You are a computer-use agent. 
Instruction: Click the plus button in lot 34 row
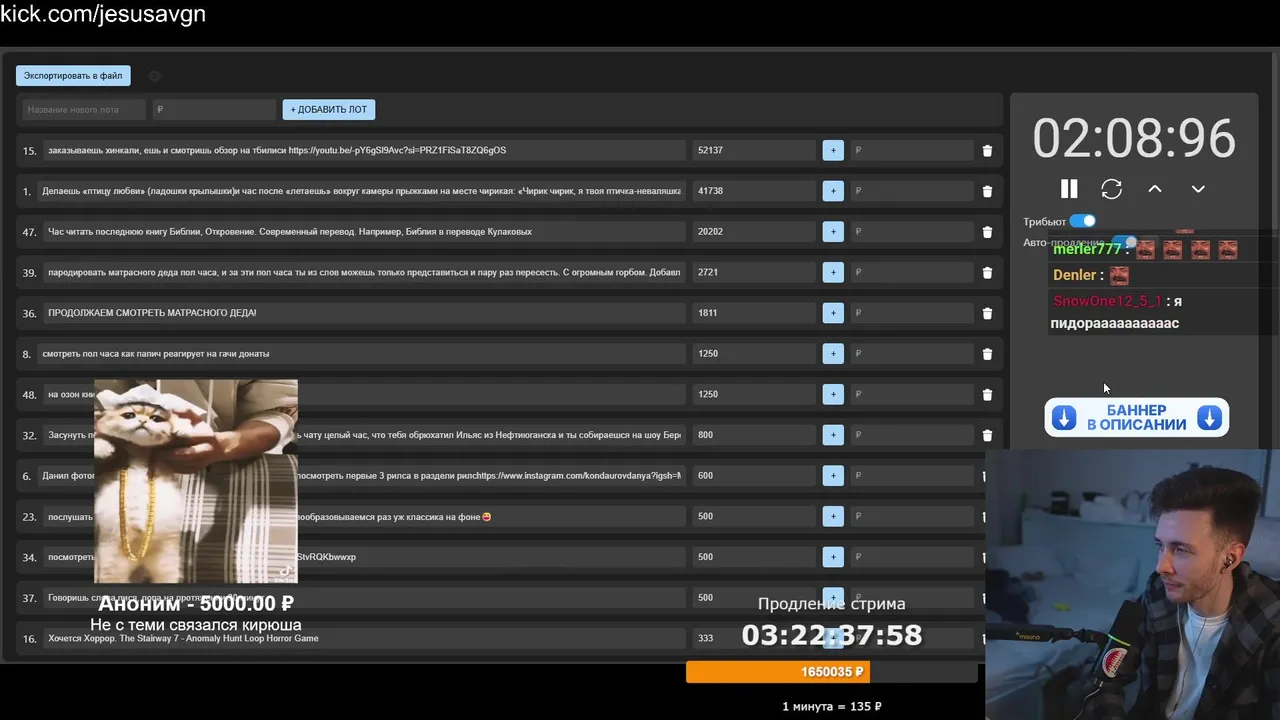tap(833, 557)
